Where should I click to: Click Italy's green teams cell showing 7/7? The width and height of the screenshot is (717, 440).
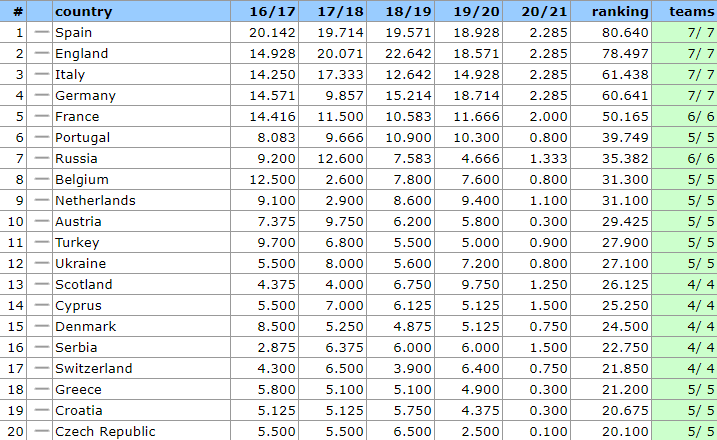(x=684, y=75)
